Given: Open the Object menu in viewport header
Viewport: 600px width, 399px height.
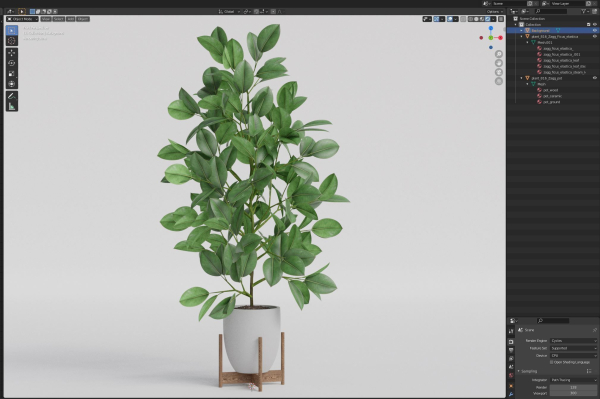Looking at the screenshot, I should [x=83, y=19].
